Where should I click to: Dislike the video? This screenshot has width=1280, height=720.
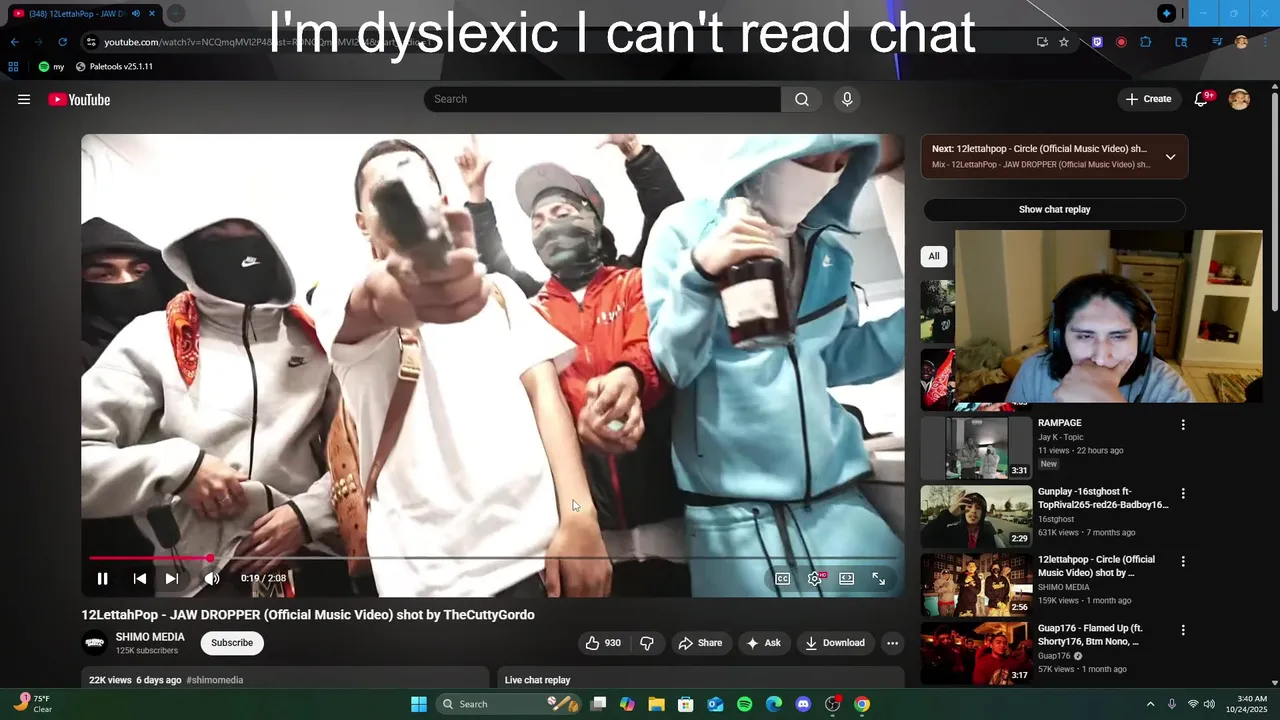(x=647, y=643)
